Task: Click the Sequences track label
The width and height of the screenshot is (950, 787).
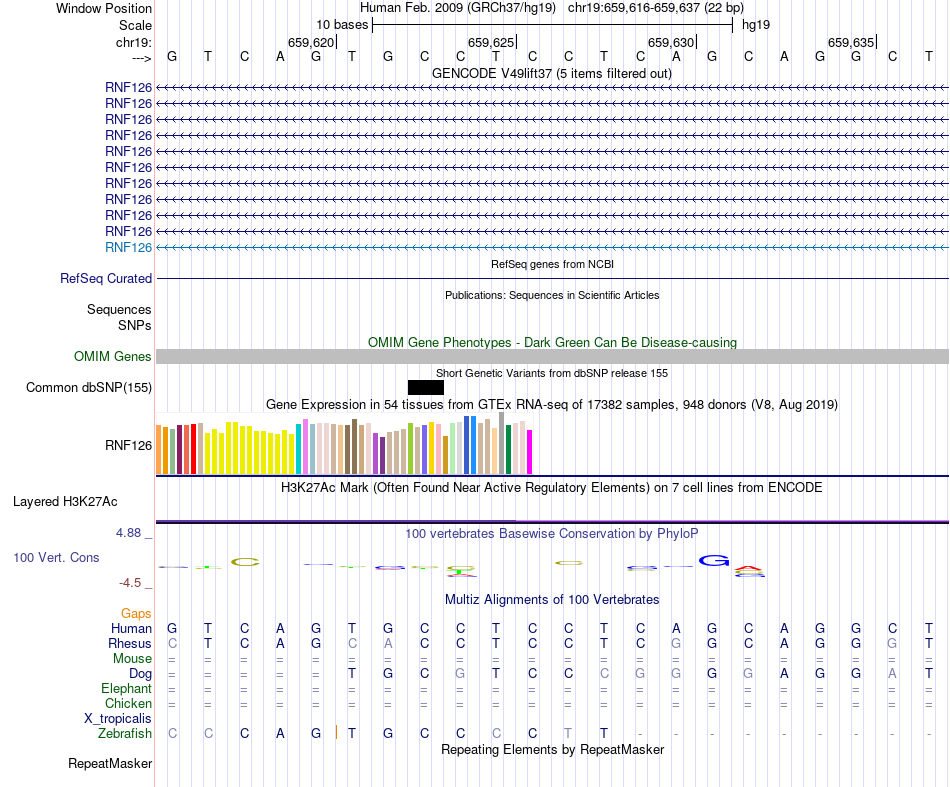Action: click(x=119, y=310)
